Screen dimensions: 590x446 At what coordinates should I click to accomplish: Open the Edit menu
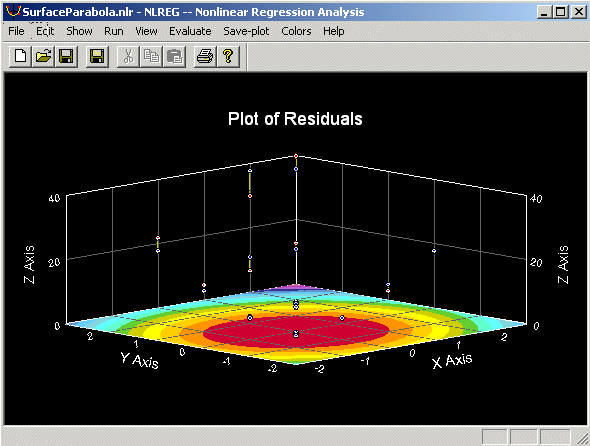coord(45,31)
